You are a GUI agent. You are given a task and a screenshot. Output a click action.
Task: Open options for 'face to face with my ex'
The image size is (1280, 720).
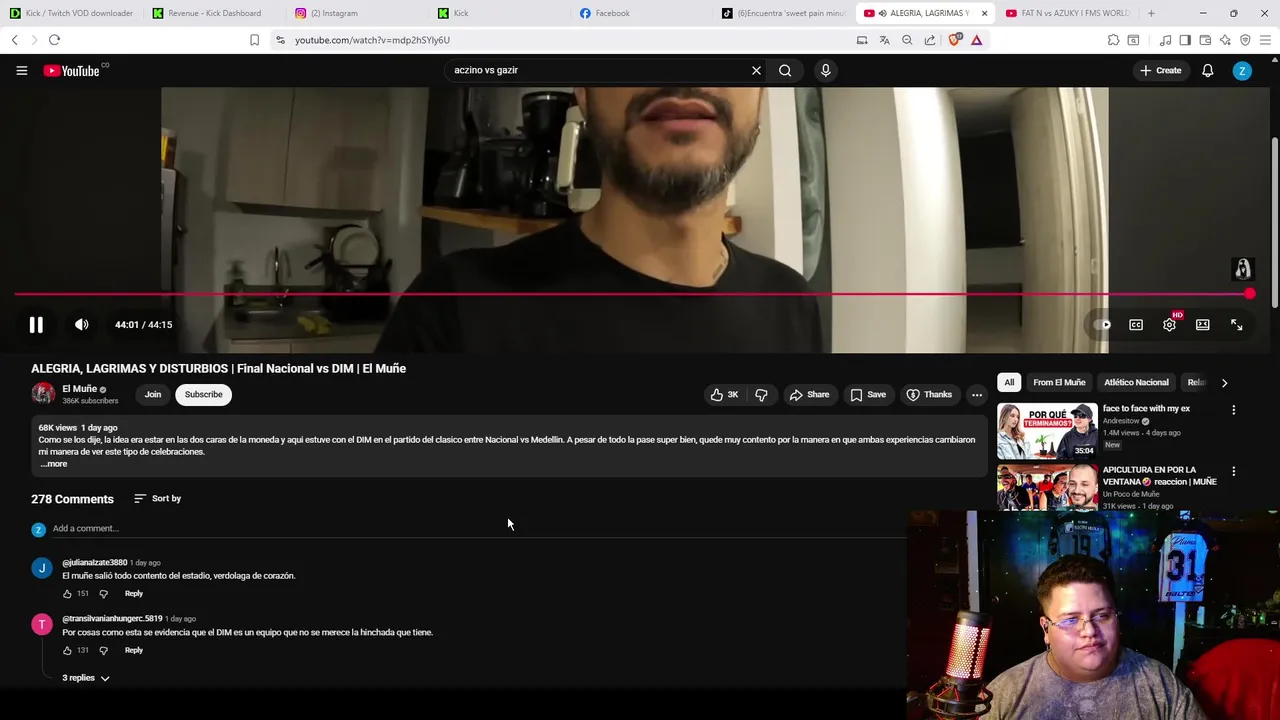(1233, 410)
